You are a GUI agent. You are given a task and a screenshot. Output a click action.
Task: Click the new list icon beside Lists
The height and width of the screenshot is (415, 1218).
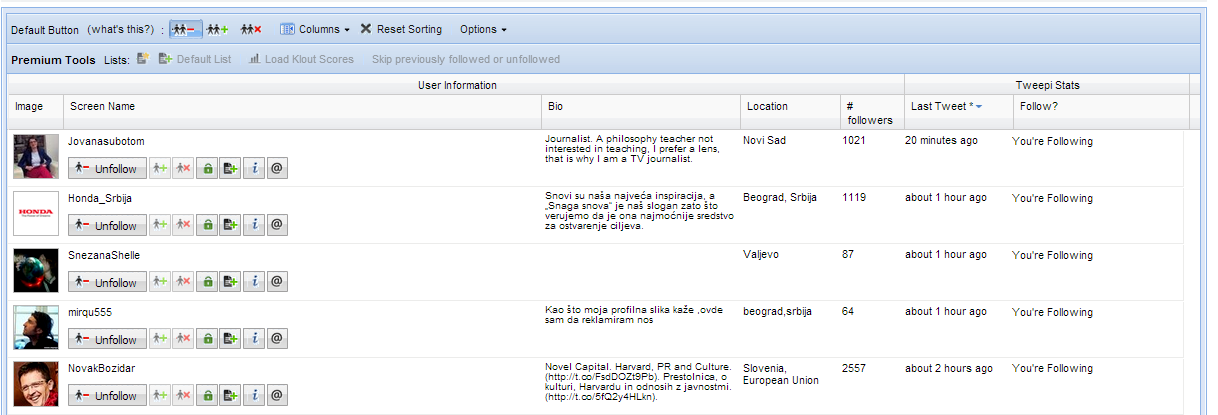click(x=143, y=59)
